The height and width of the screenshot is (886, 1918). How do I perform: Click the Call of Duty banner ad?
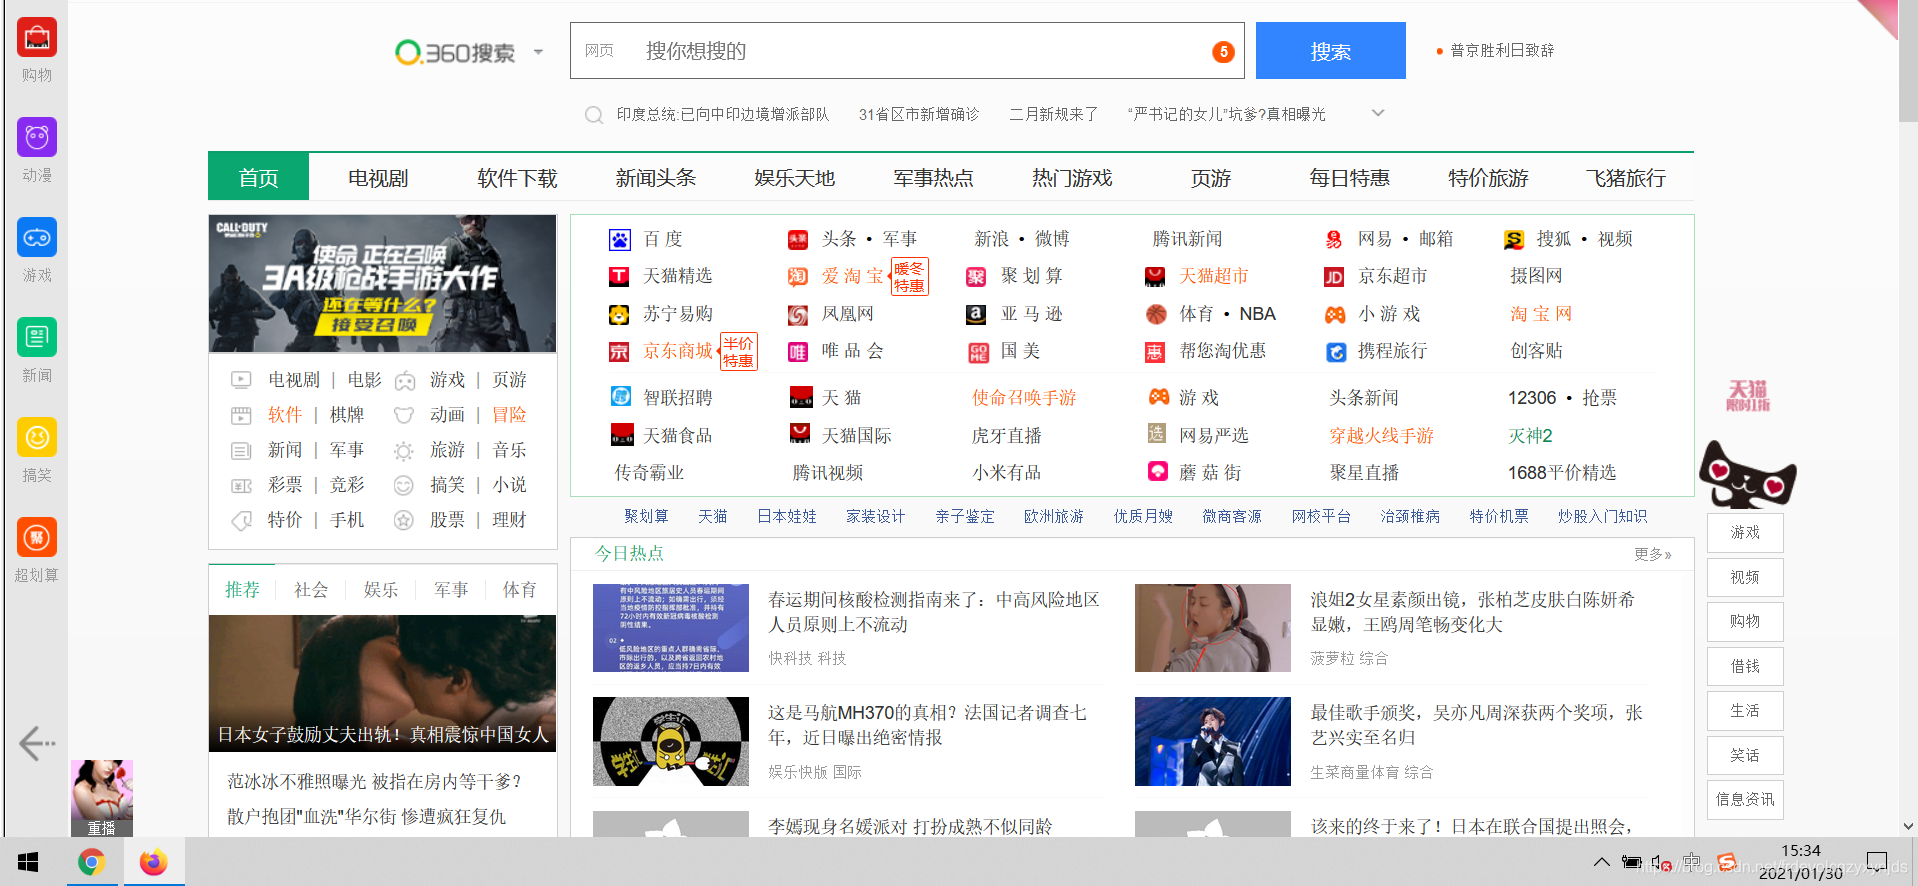(382, 284)
